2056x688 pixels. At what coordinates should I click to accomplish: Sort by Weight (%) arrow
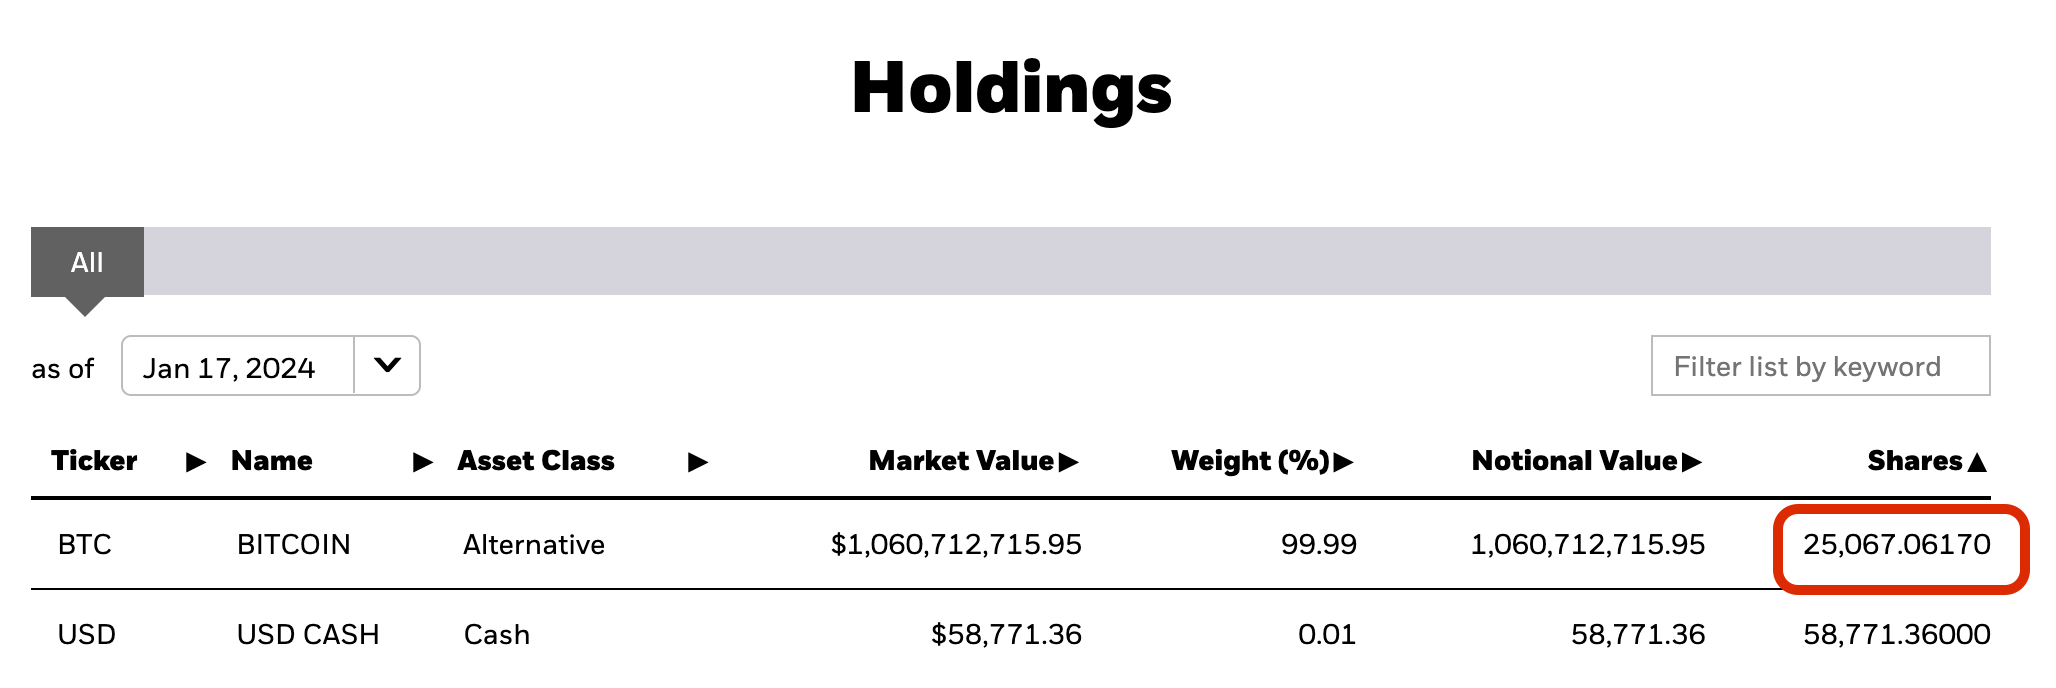(1343, 462)
